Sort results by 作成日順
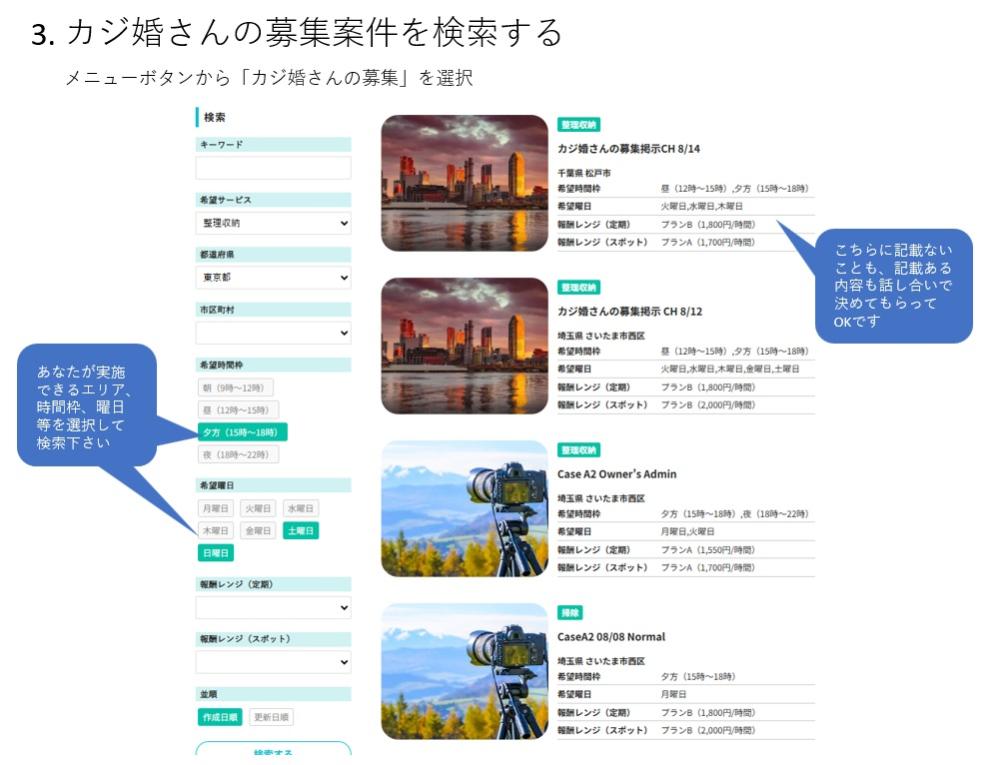This screenshot has width=1000, height=765. click(221, 716)
